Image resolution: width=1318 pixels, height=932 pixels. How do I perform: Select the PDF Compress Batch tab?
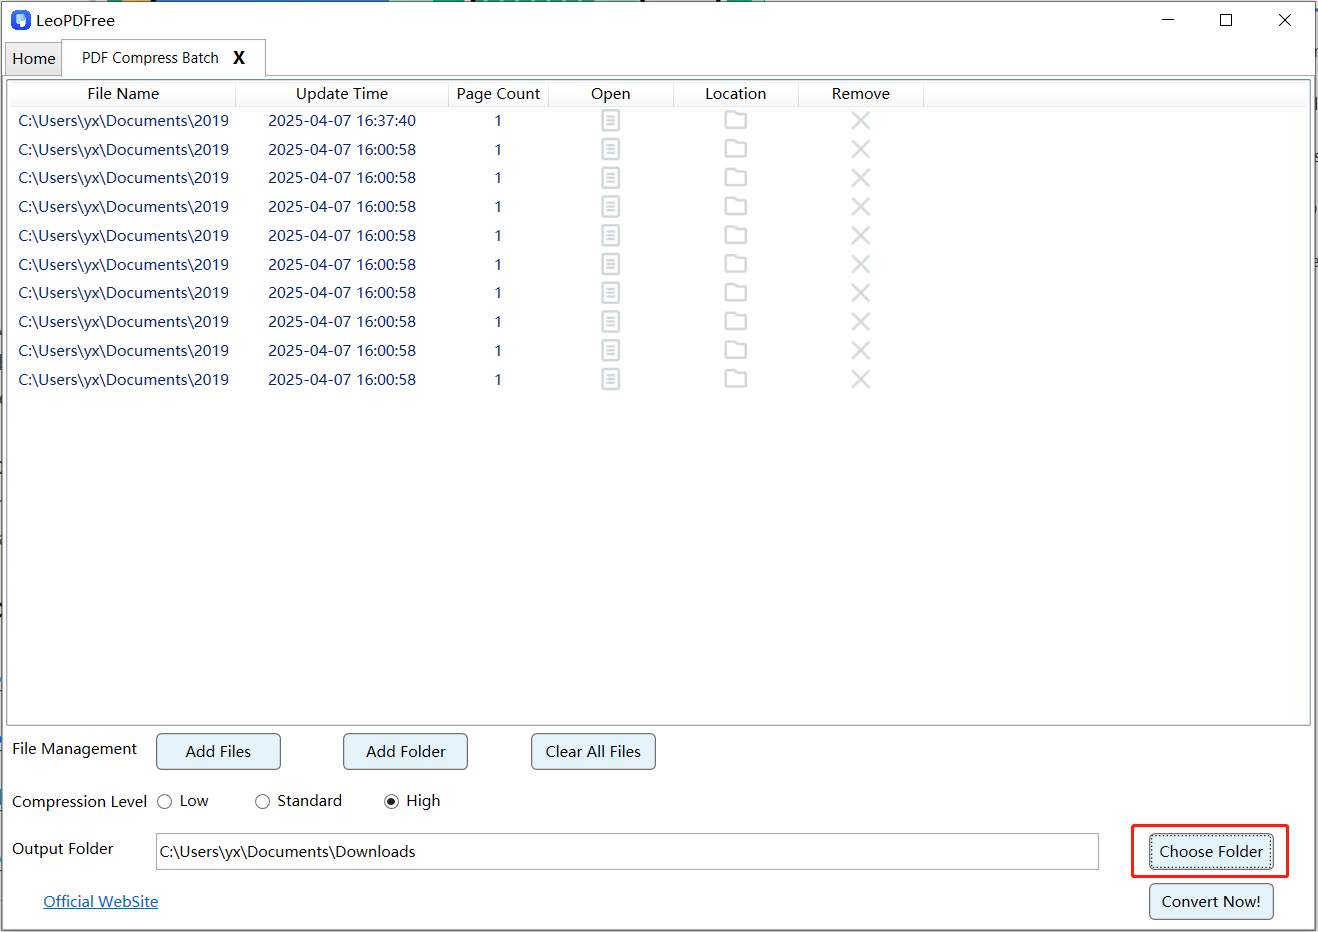pos(150,58)
